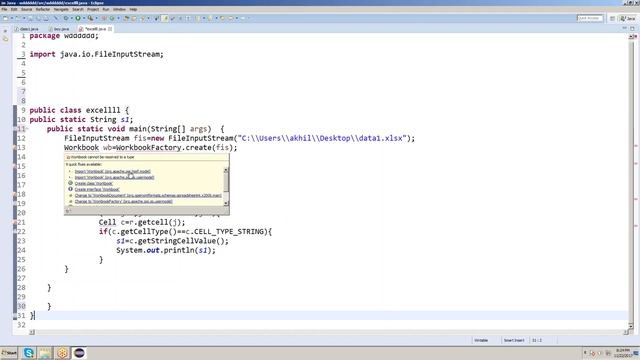Viewport: 640px width, 360px height.
Task: Open the Edit menu
Action: (x=14, y=9)
